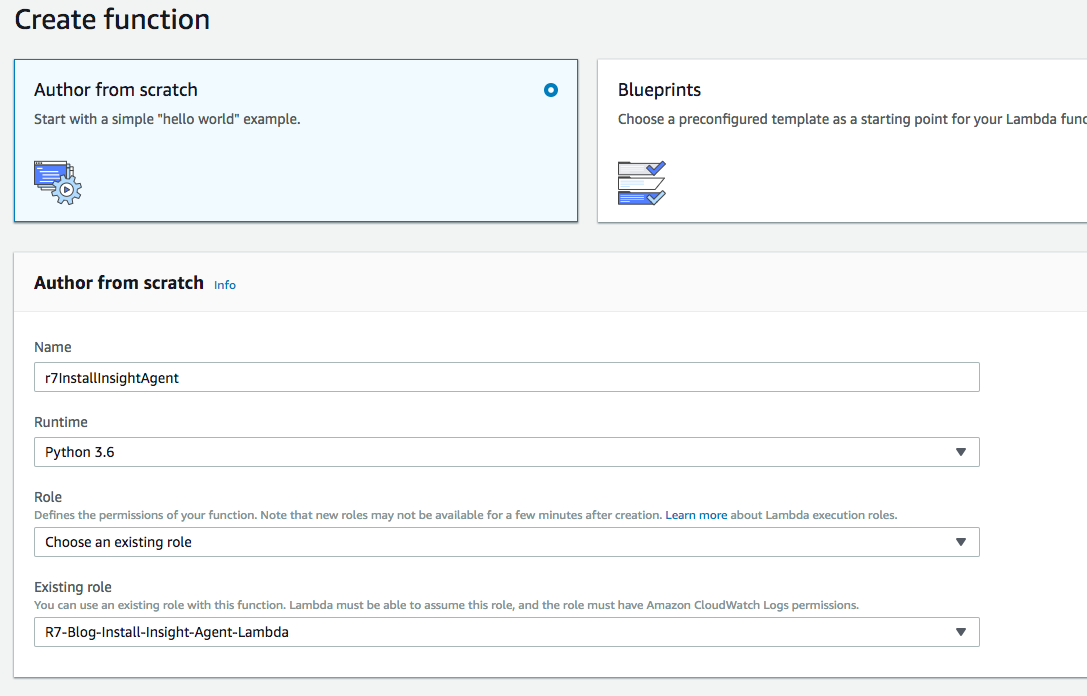Click the Runtime field label
Viewport: 1087px width, 696px height.
point(61,422)
